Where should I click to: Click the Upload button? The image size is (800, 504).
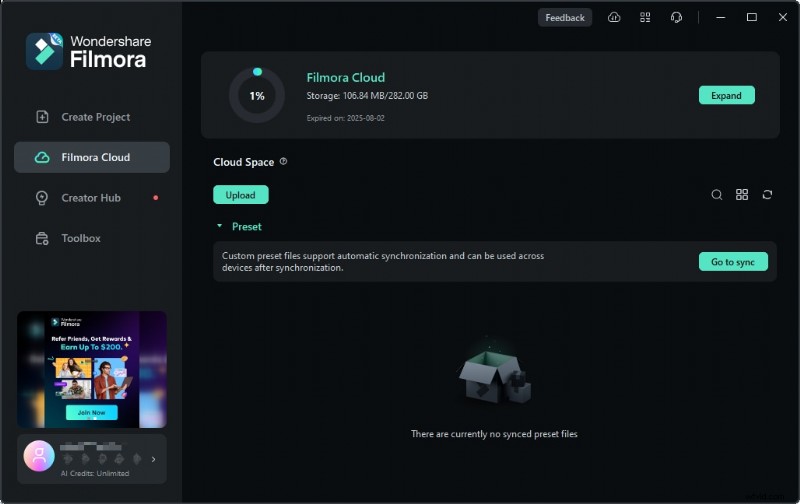pos(240,195)
